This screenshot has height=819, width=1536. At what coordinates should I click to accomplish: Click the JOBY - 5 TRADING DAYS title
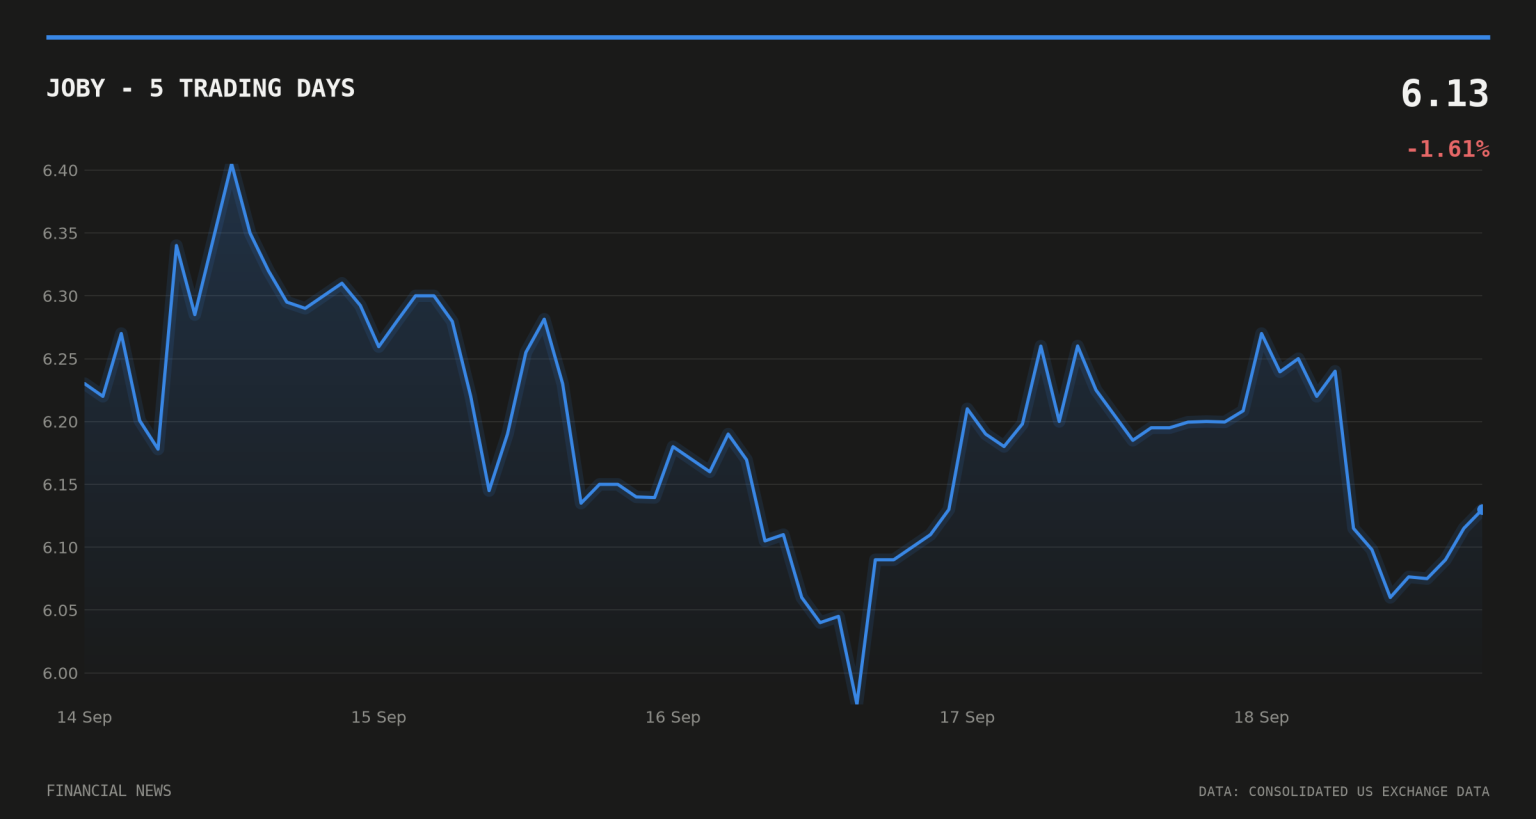click(x=200, y=88)
